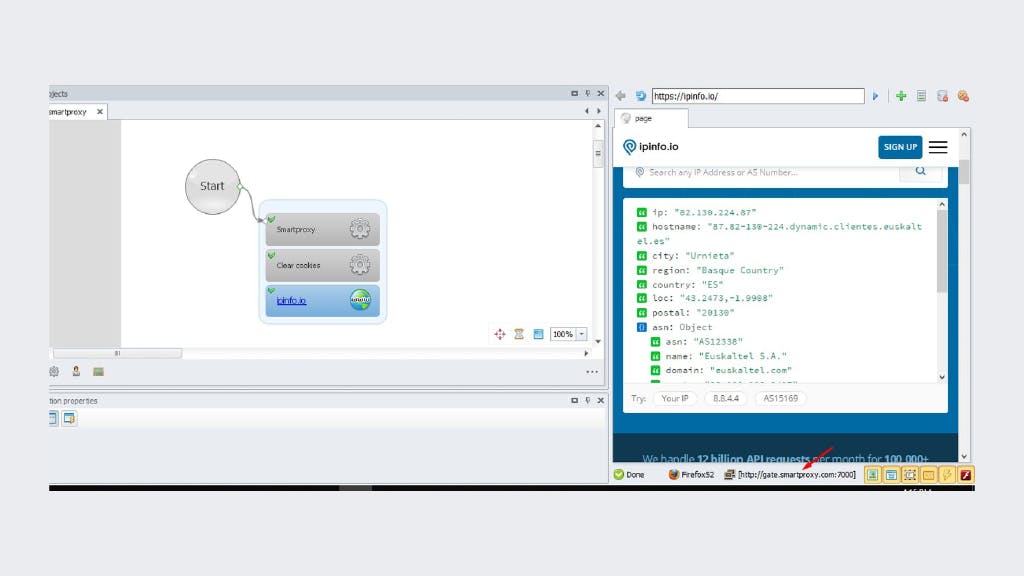Click canvas horizontal scrollbar thumb
This screenshot has height=576, width=1024.
pos(117,353)
